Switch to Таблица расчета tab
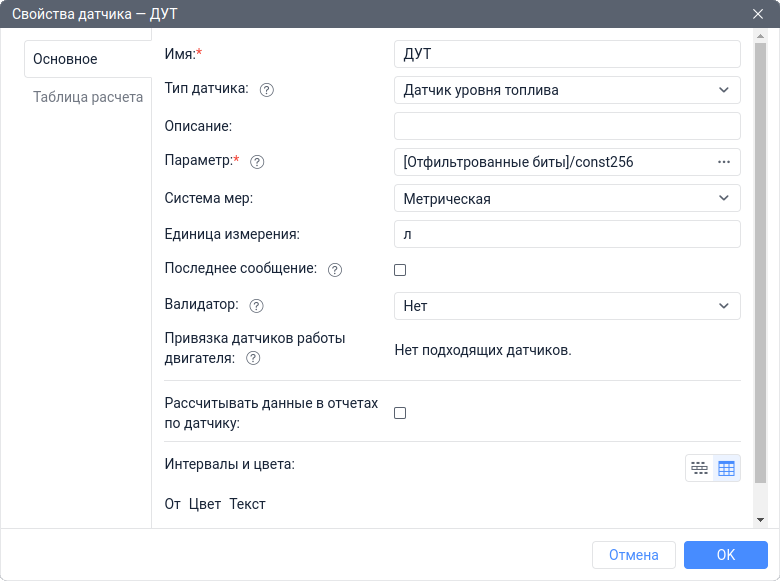The height and width of the screenshot is (581, 780). click(x=88, y=97)
